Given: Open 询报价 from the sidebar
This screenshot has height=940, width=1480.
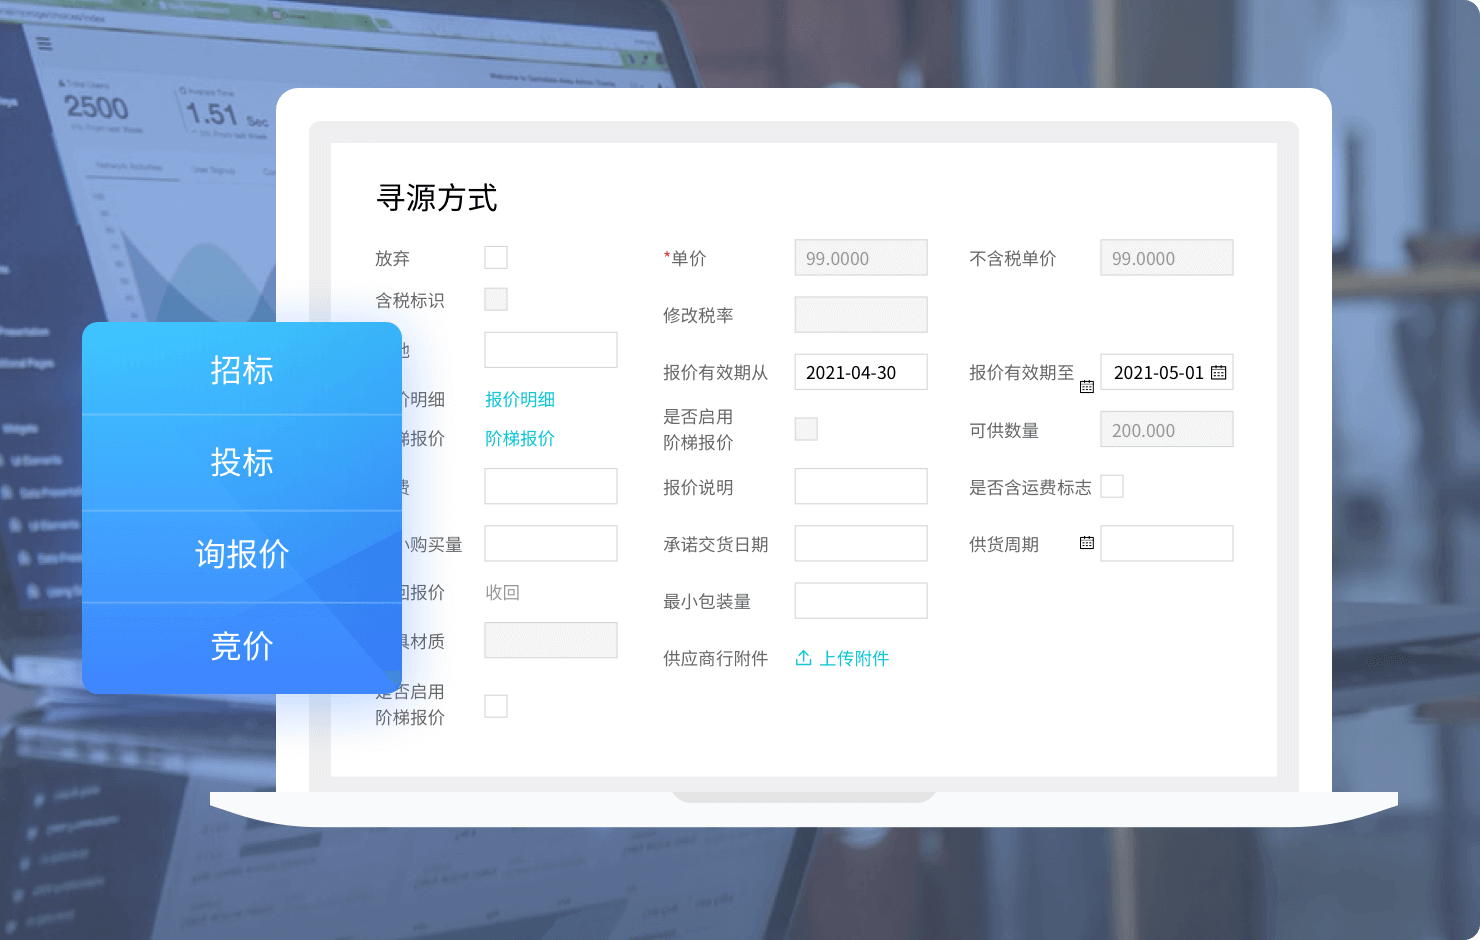Looking at the screenshot, I should [x=242, y=555].
